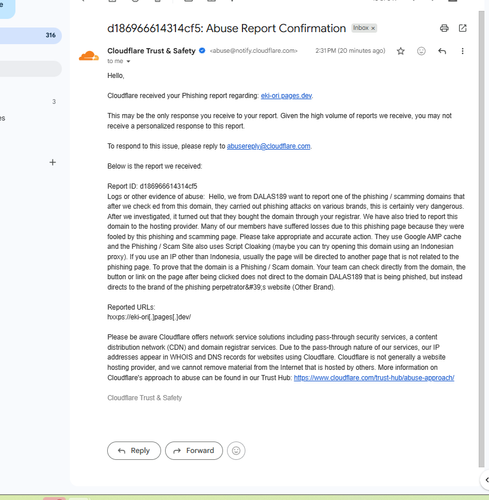Viewport: 489px width, 500px height.
Task: Click the reply arrow icon in header
Action: click(442, 51)
